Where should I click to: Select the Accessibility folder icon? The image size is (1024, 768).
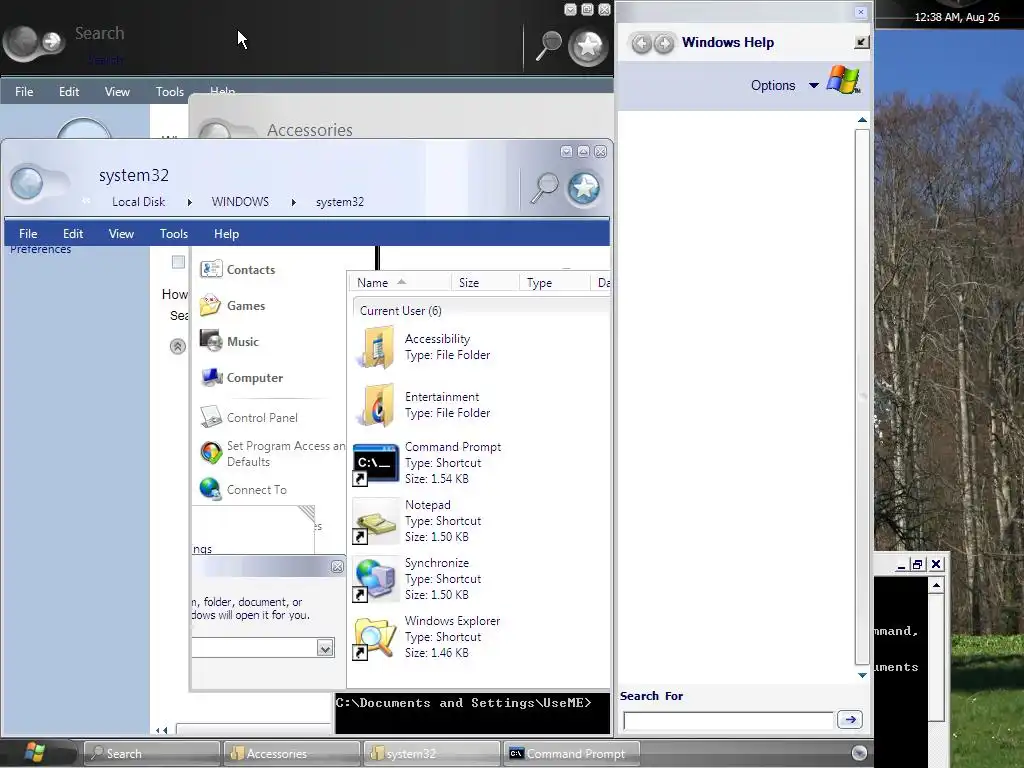376,347
